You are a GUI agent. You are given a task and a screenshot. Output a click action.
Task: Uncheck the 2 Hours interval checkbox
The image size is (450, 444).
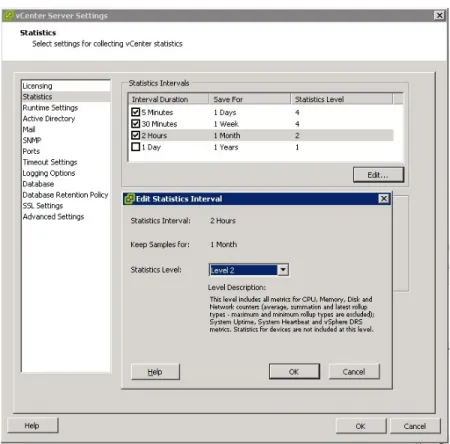coord(135,135)
